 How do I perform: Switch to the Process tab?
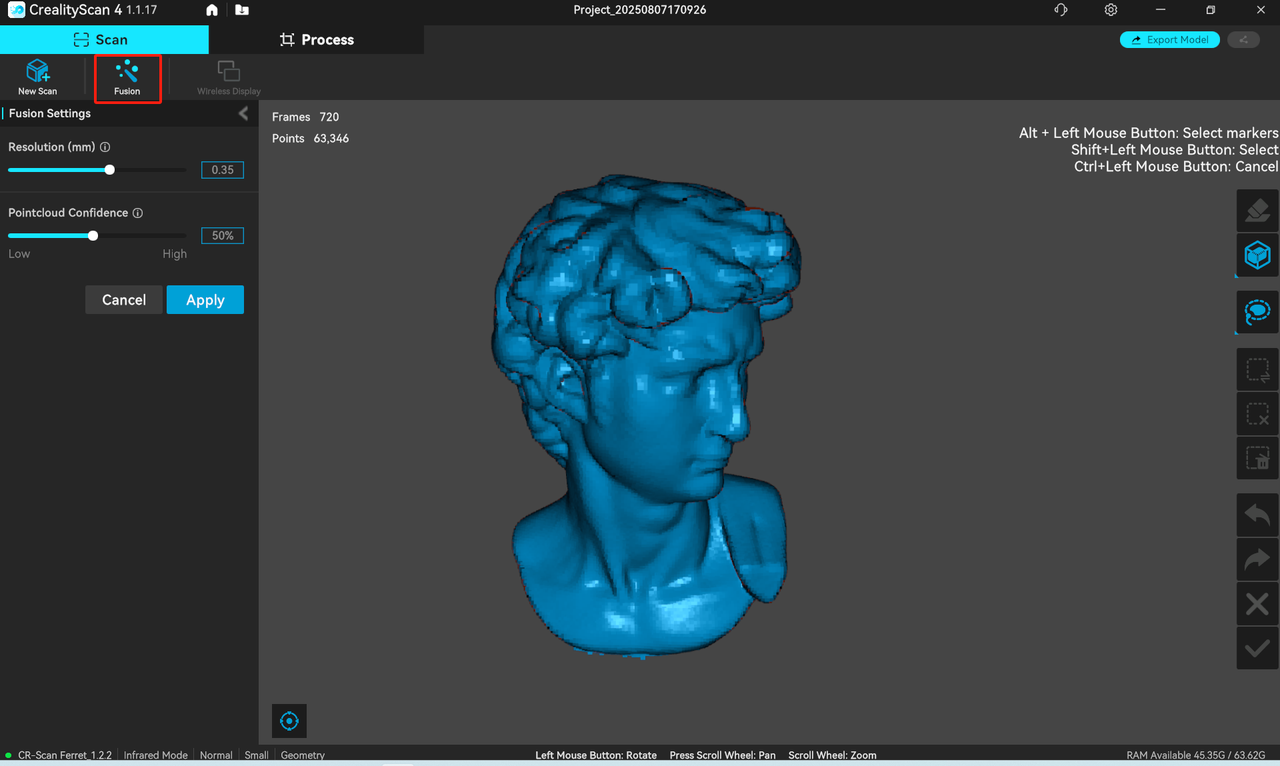pos(316,40)
